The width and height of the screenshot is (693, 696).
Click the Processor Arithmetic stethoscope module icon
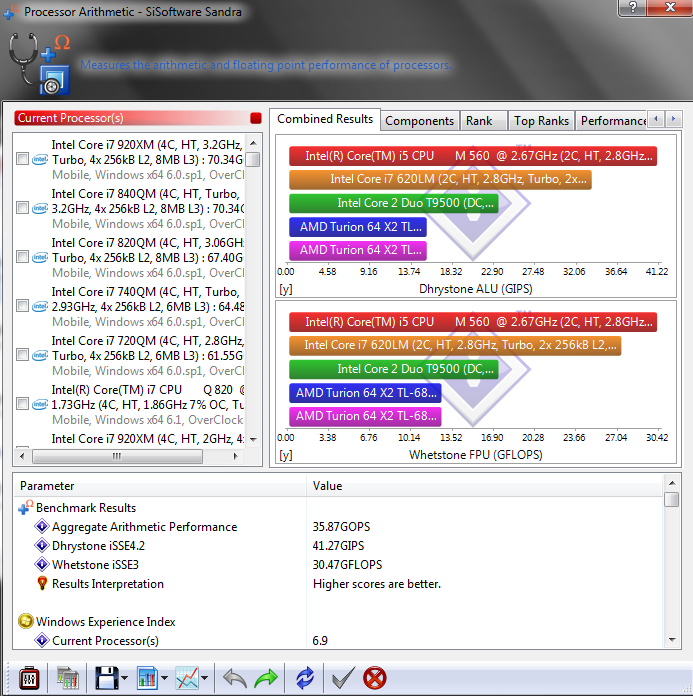click(x=40, y=64)
